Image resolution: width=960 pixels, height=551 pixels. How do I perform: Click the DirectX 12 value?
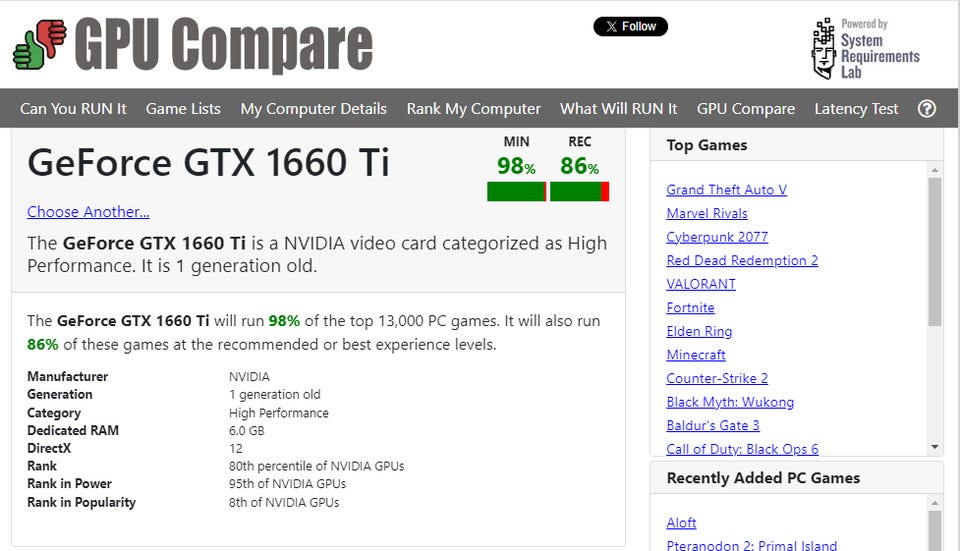click(x=236, y=448)
